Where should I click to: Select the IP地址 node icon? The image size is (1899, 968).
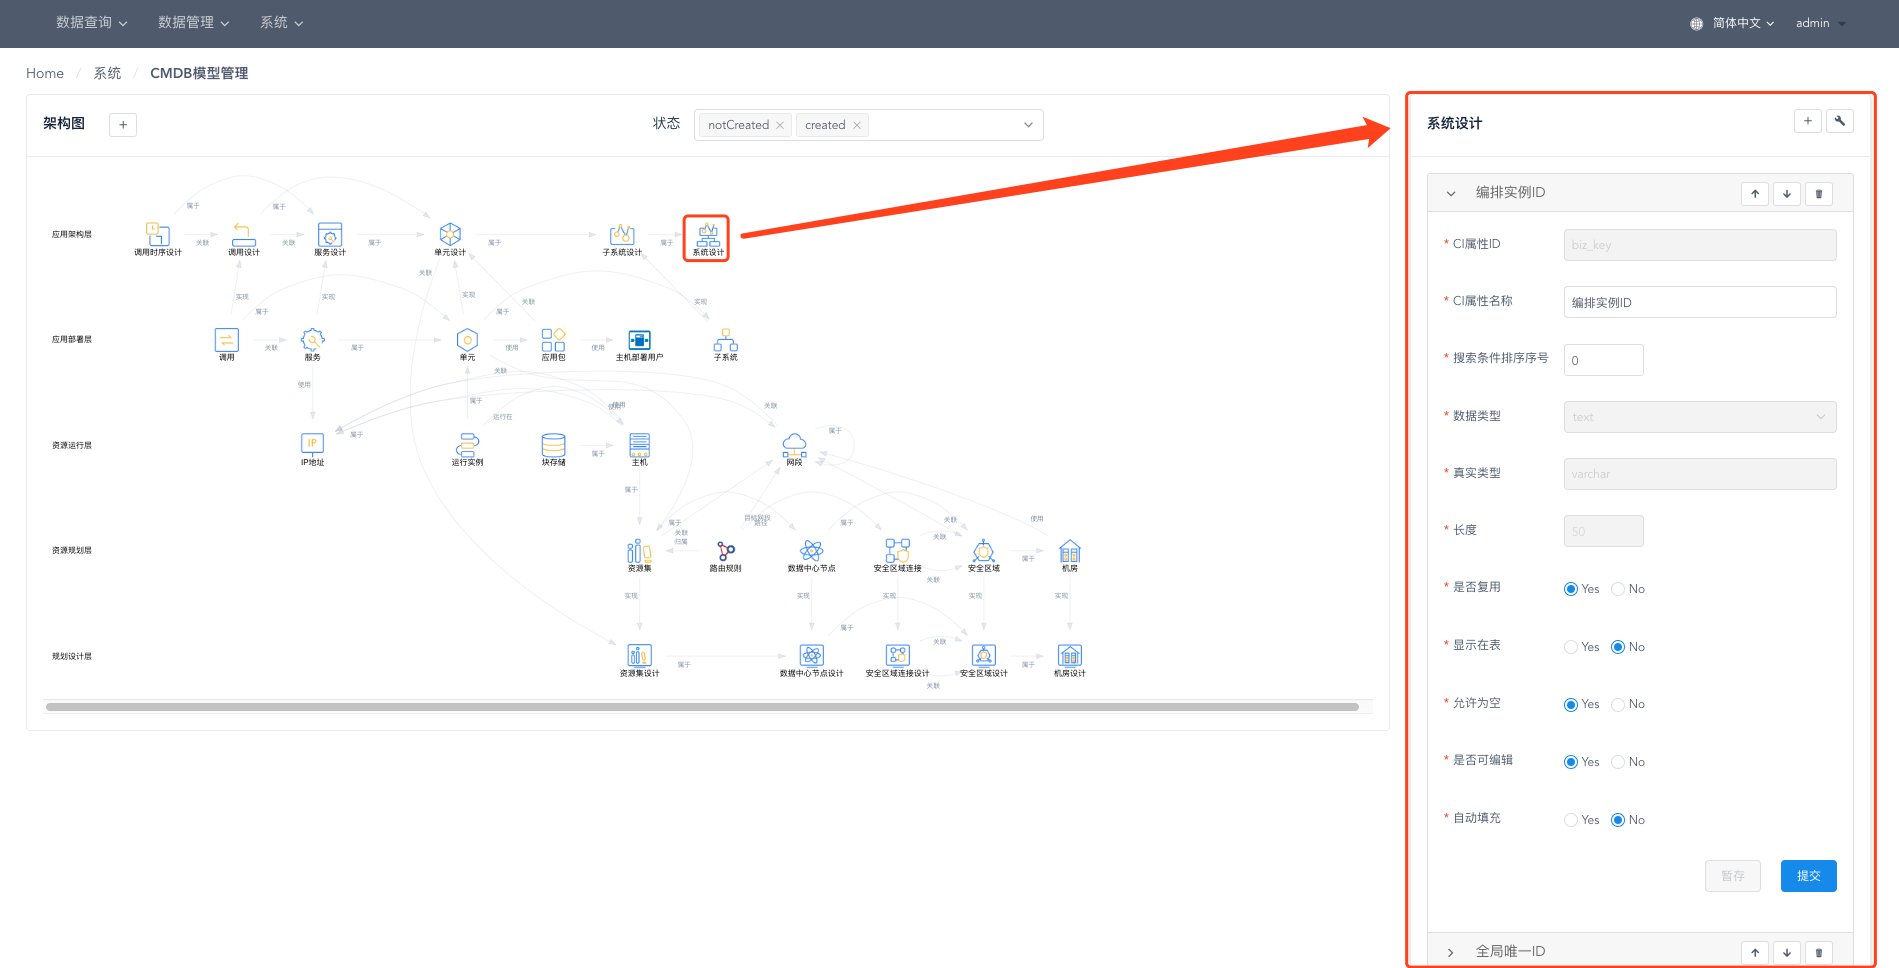coord(312,444)
